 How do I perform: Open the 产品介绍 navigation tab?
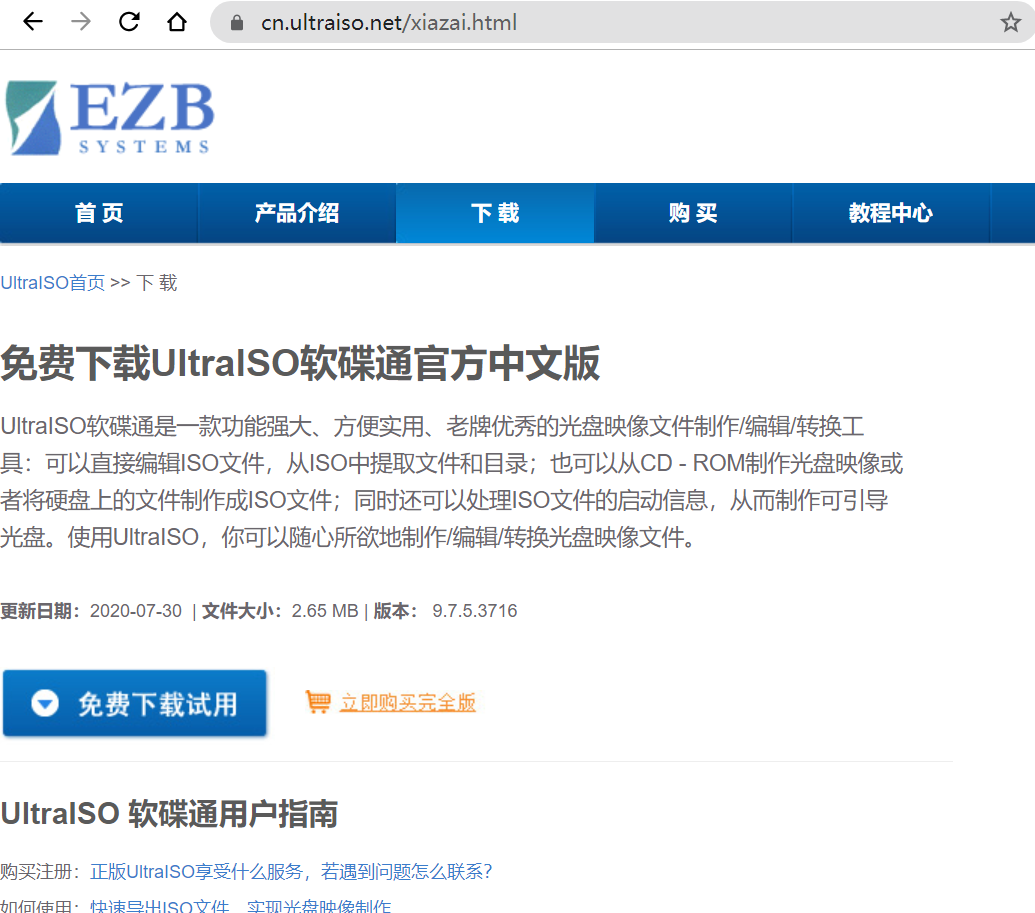click(x=297, y=213)
